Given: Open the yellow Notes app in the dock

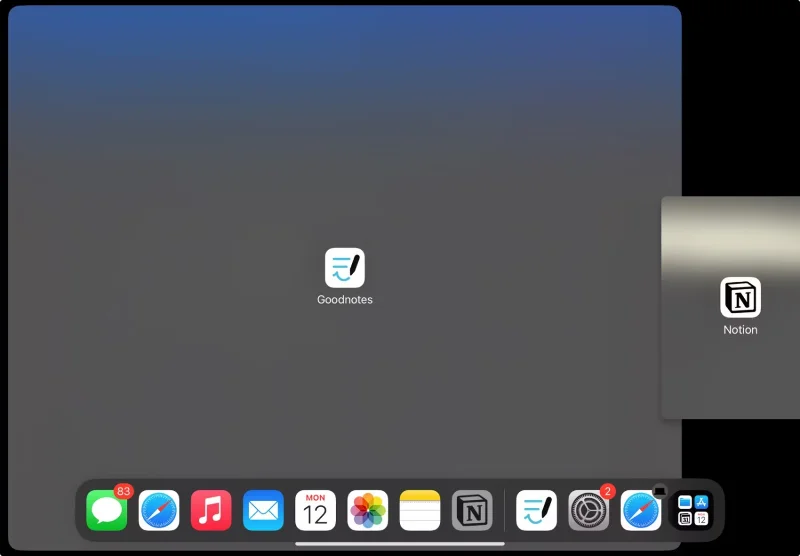Looking at the screenshot, I should point(420,510).
